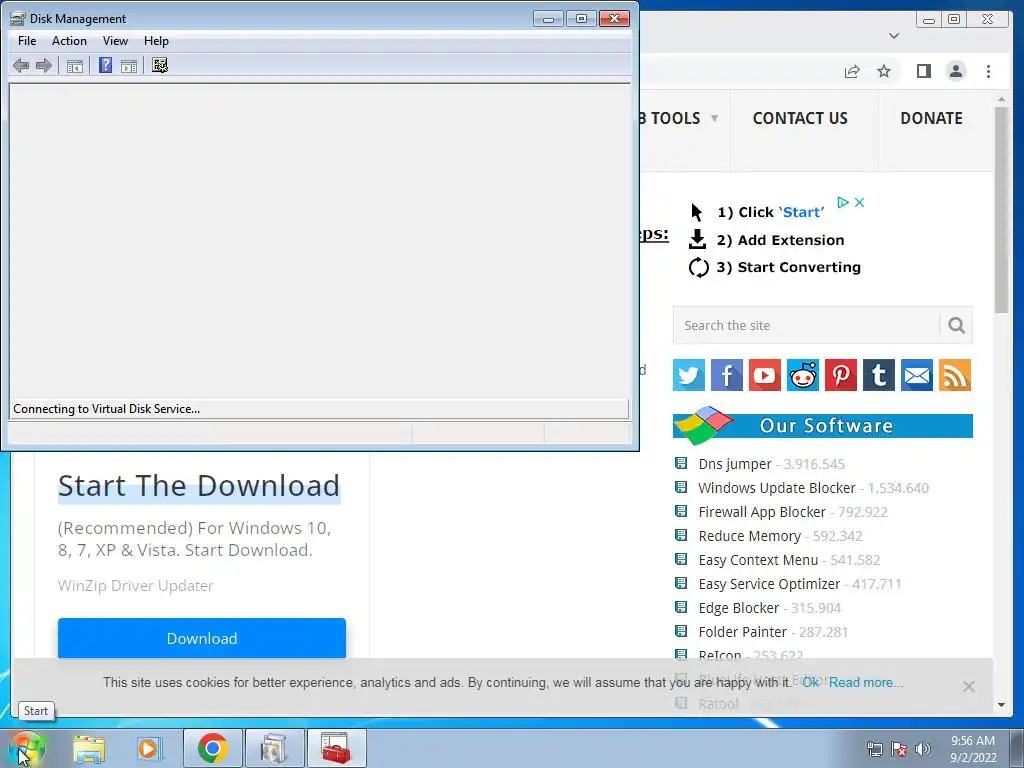Viewport: 1024px width, 768px height.
Task: Open the Dns Jumper software link
Action: [x=735, y=464]
